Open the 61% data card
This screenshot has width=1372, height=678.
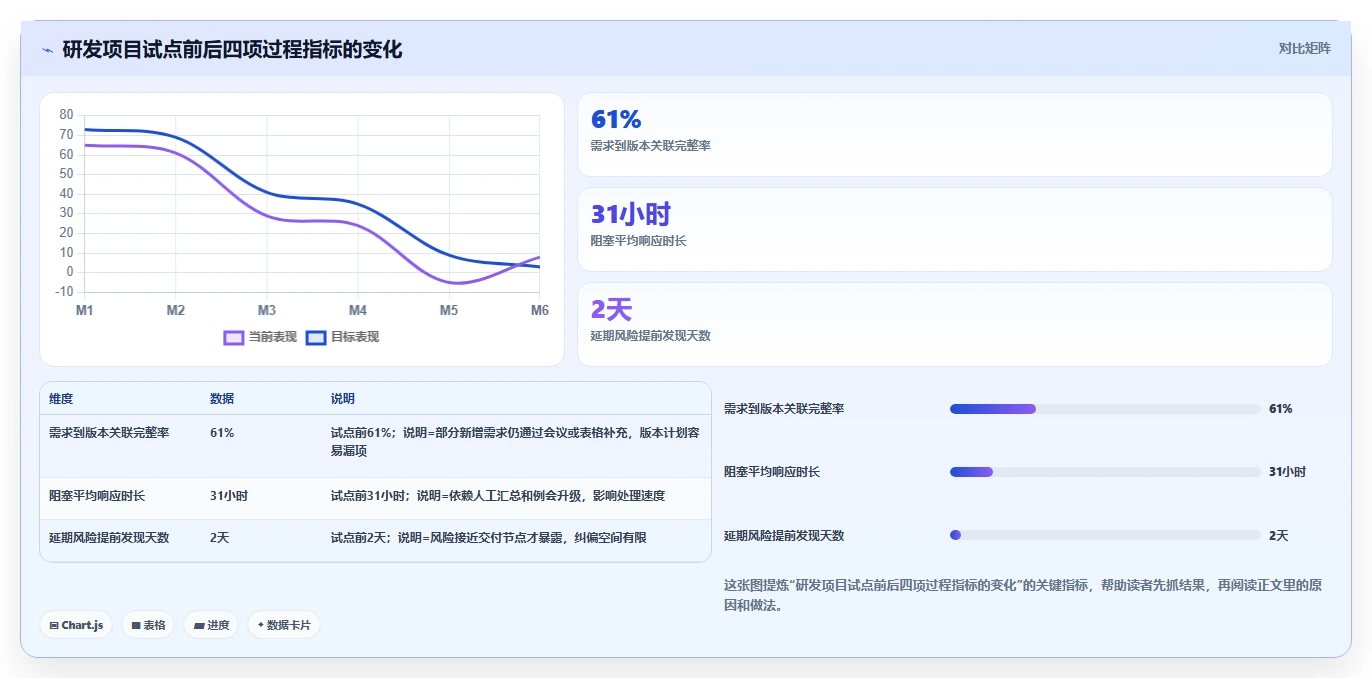[955, 135]
